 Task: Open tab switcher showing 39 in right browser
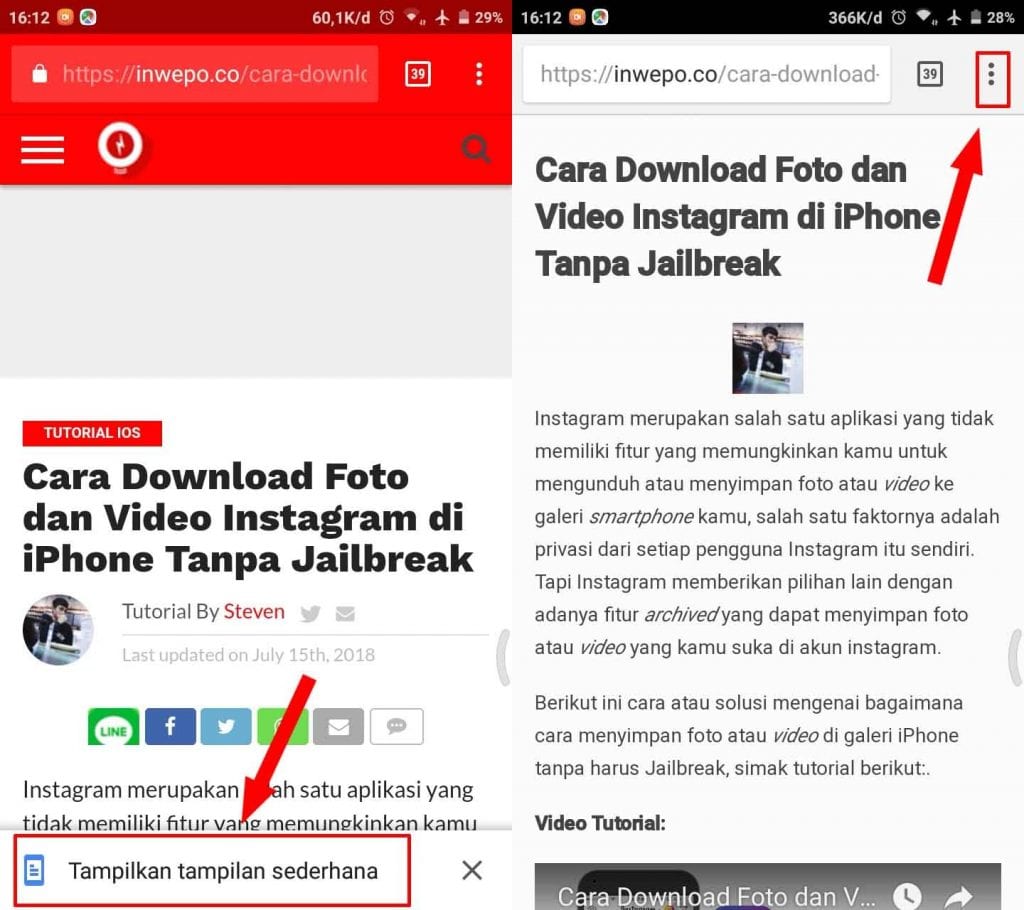(x=929, y=74)
